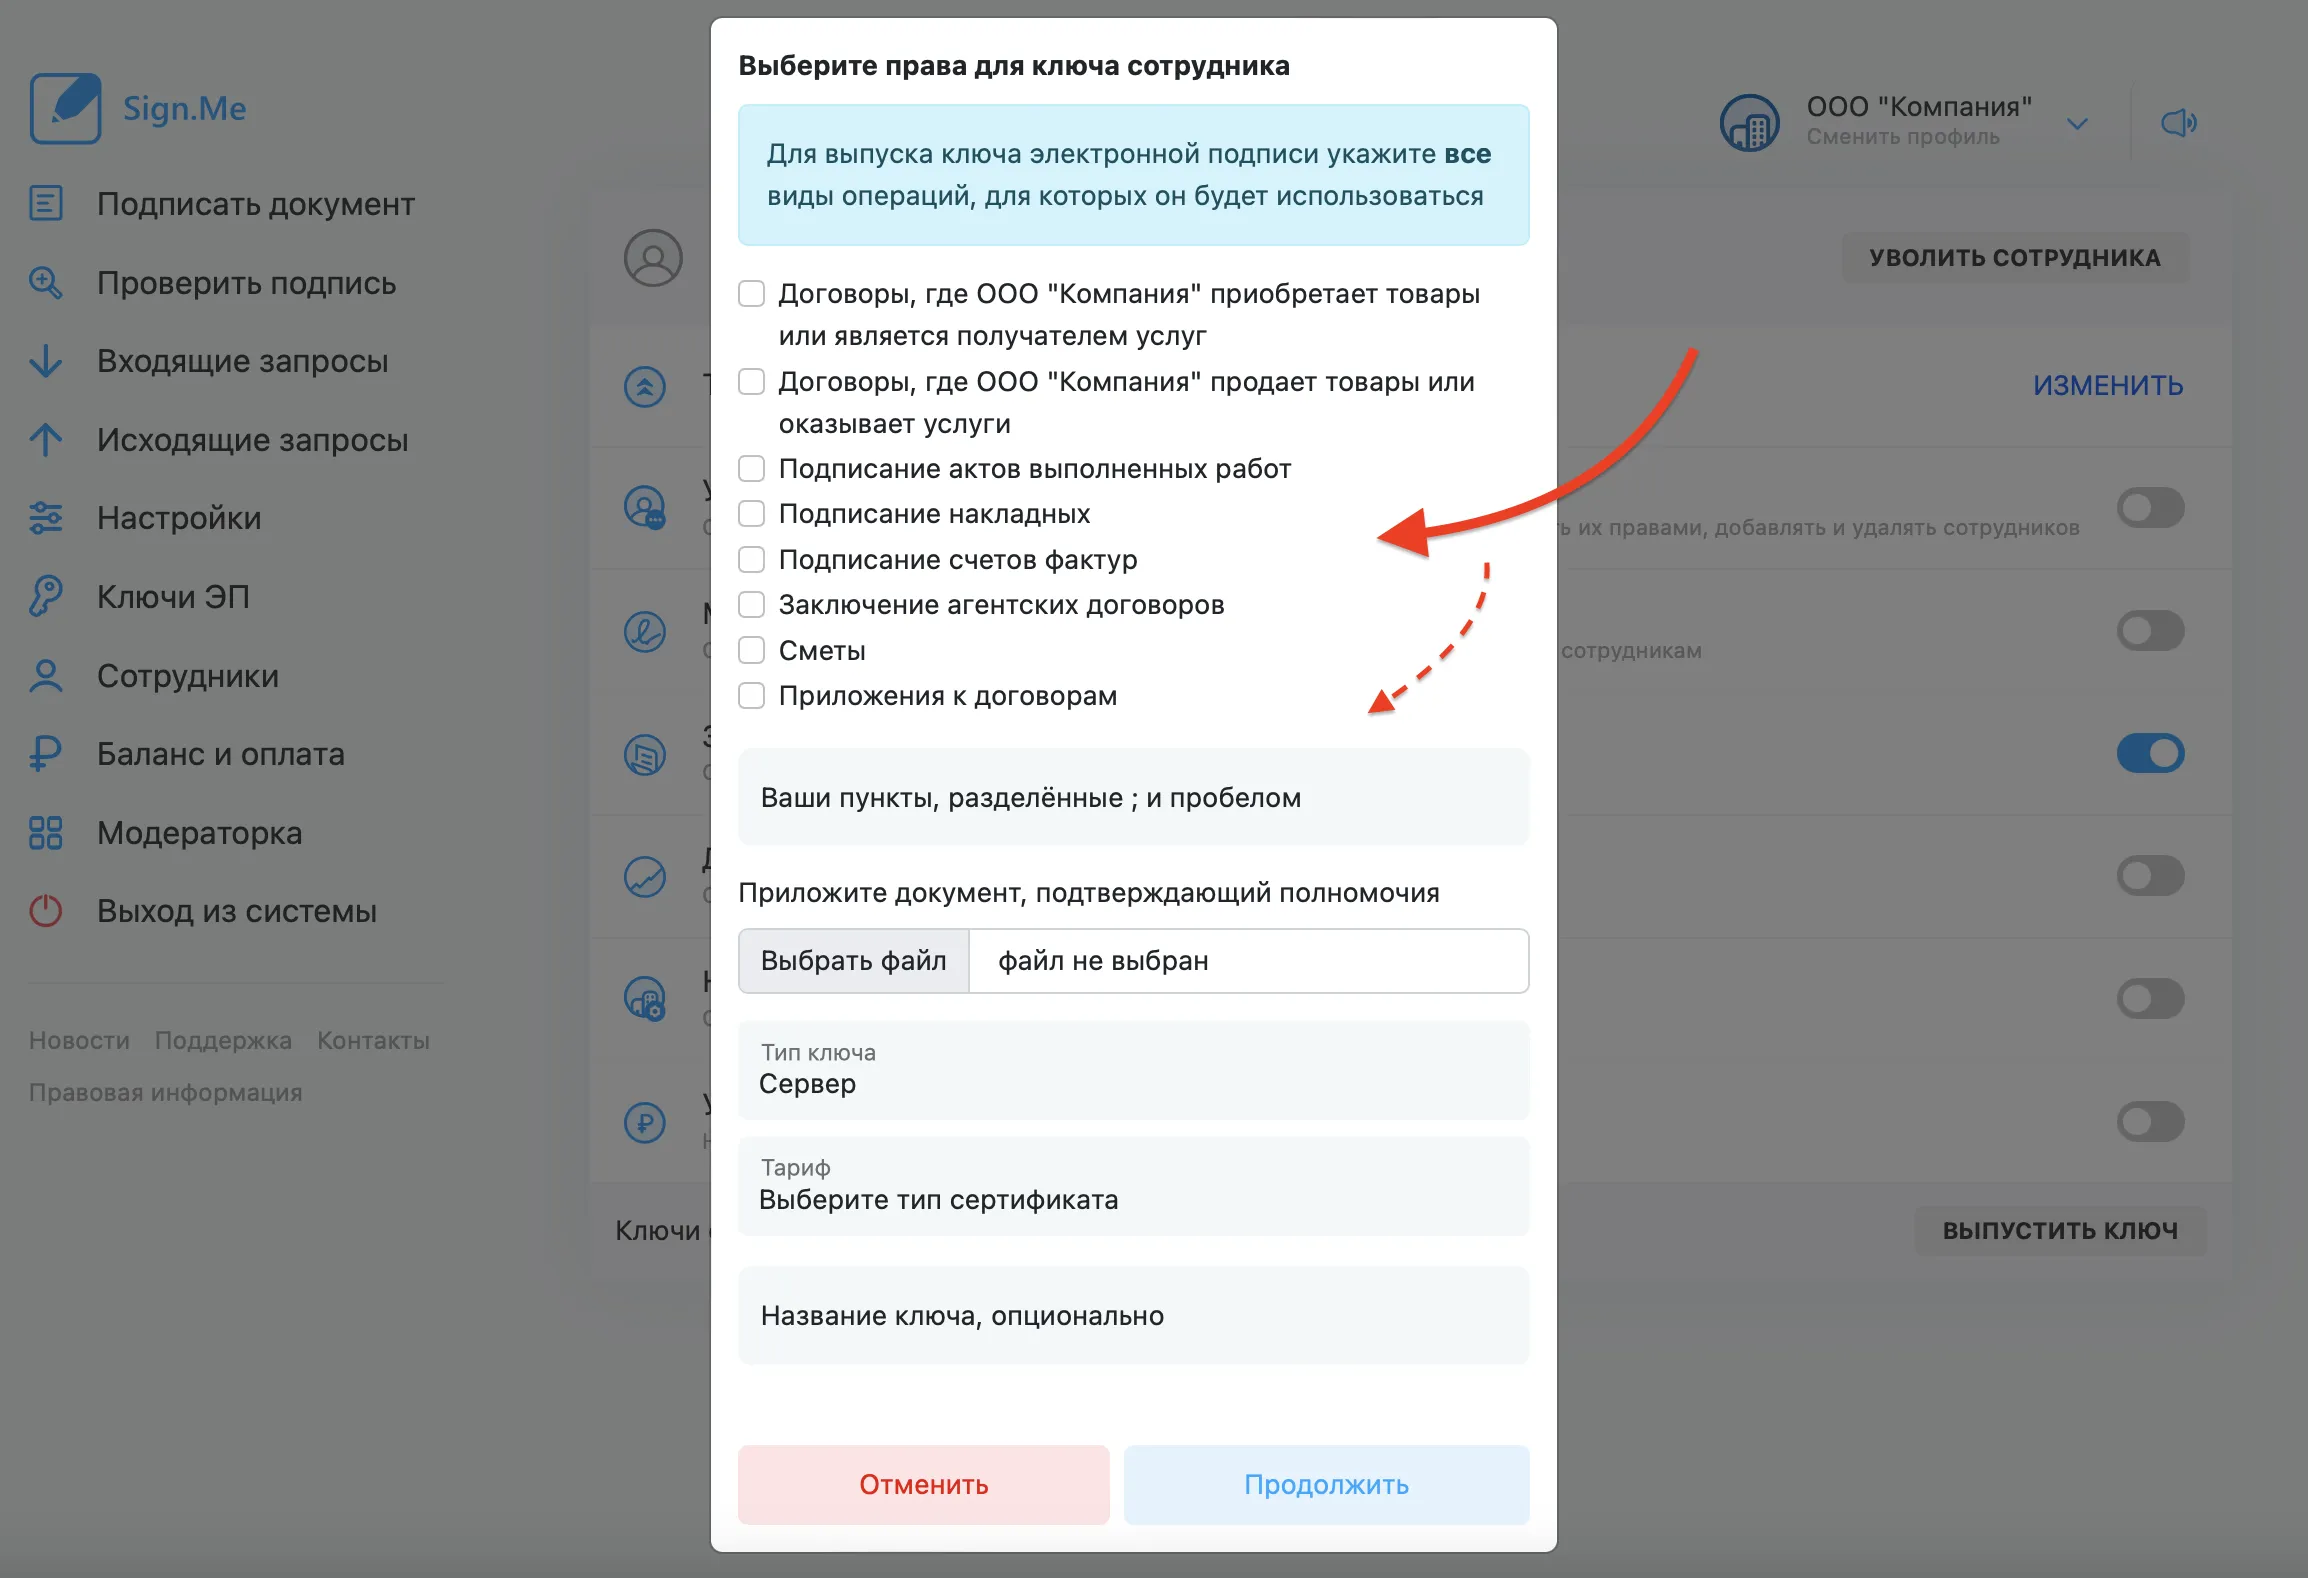
Task: Click the Sign.Me logo icon
Action: click(x=65, y=108)
